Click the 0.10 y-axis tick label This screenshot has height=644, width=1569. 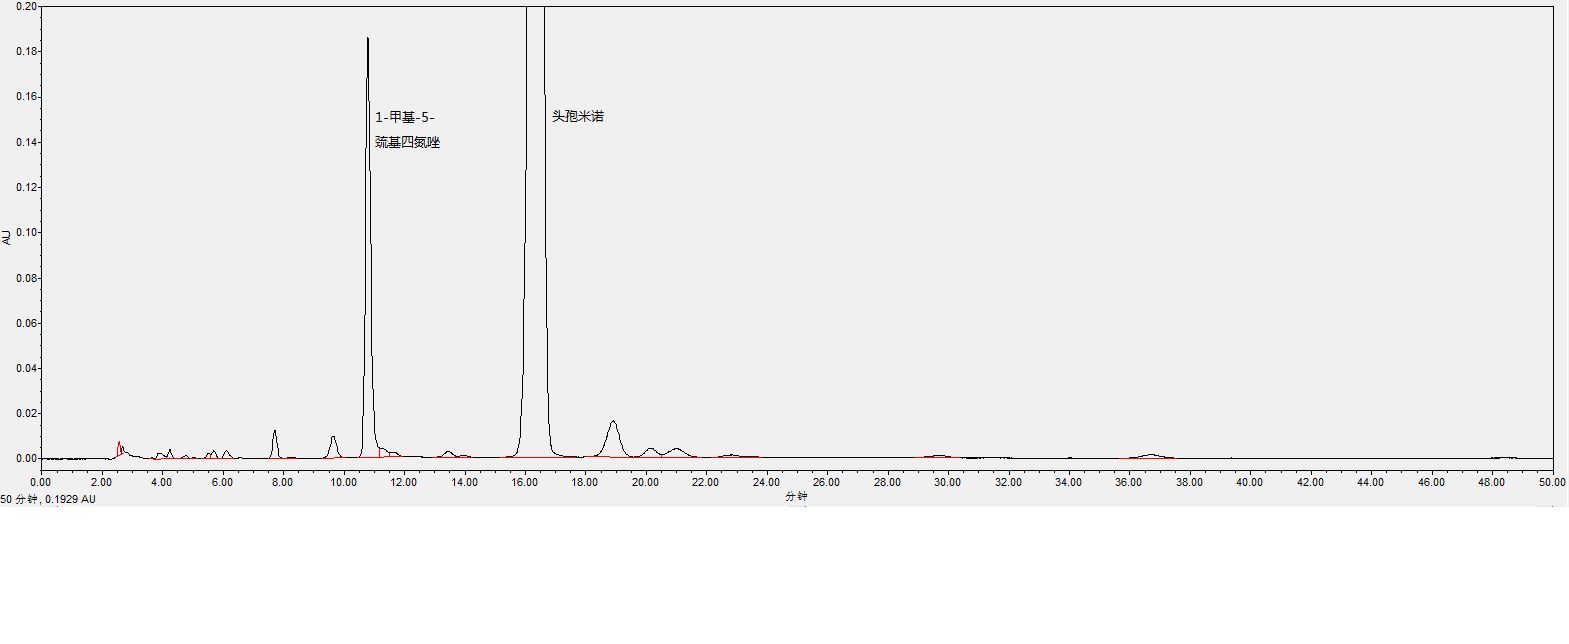[x=27, y=233]
